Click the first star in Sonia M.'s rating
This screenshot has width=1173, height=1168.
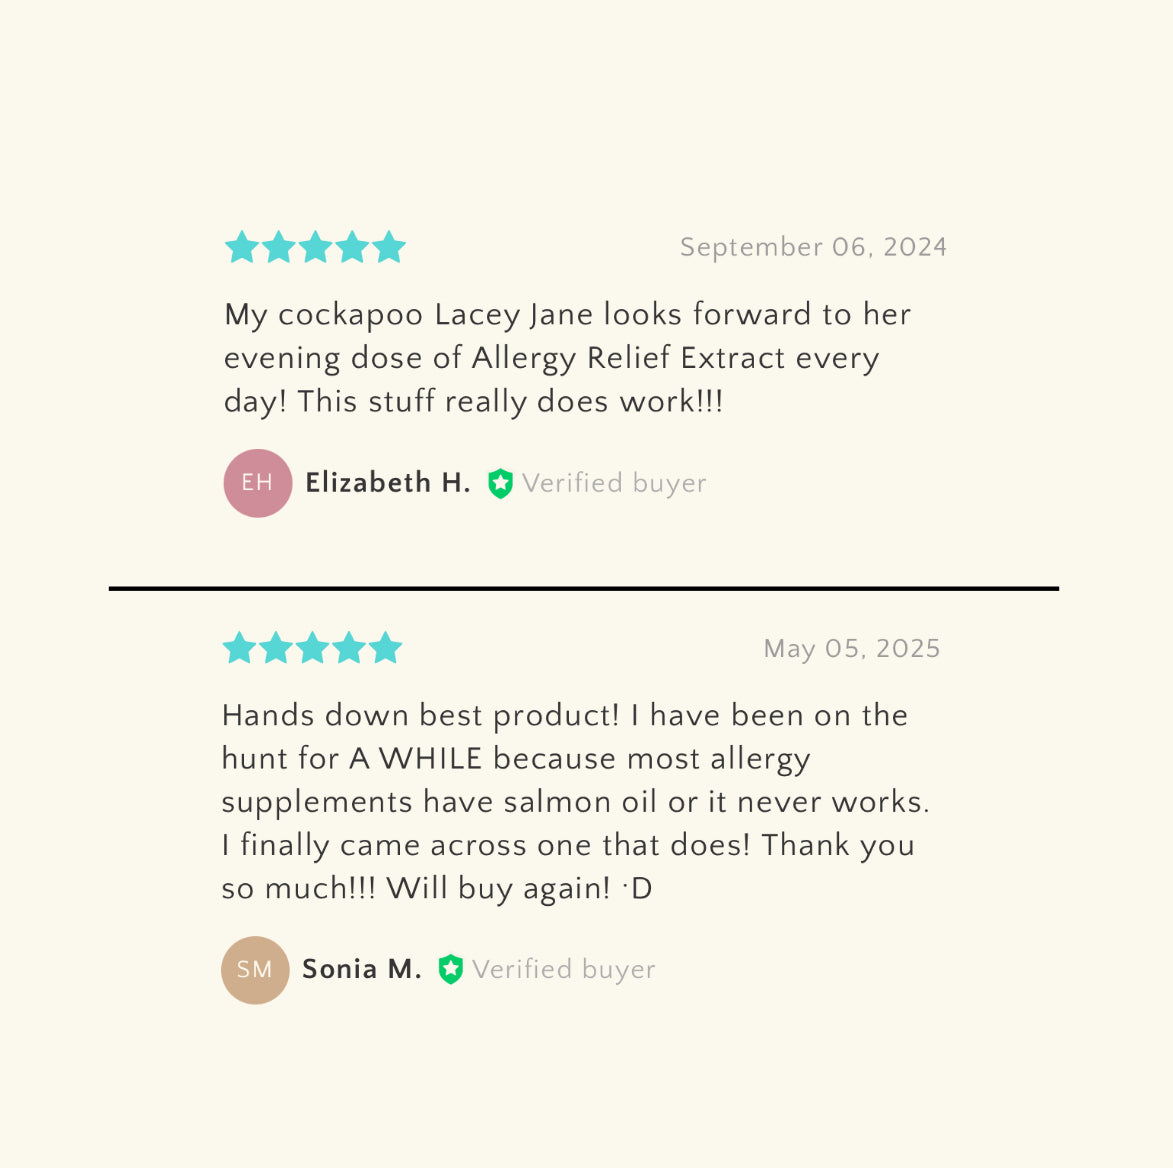click(239, 648)
